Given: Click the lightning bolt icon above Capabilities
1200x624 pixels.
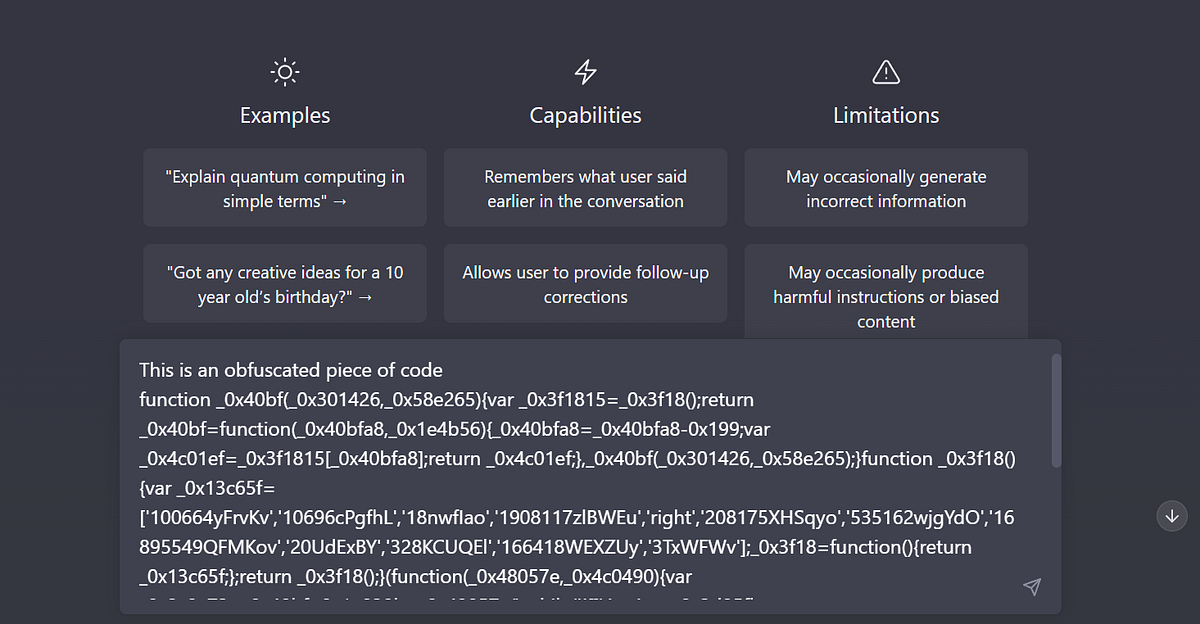Looking at the screenshot, I should coord(585,71).
